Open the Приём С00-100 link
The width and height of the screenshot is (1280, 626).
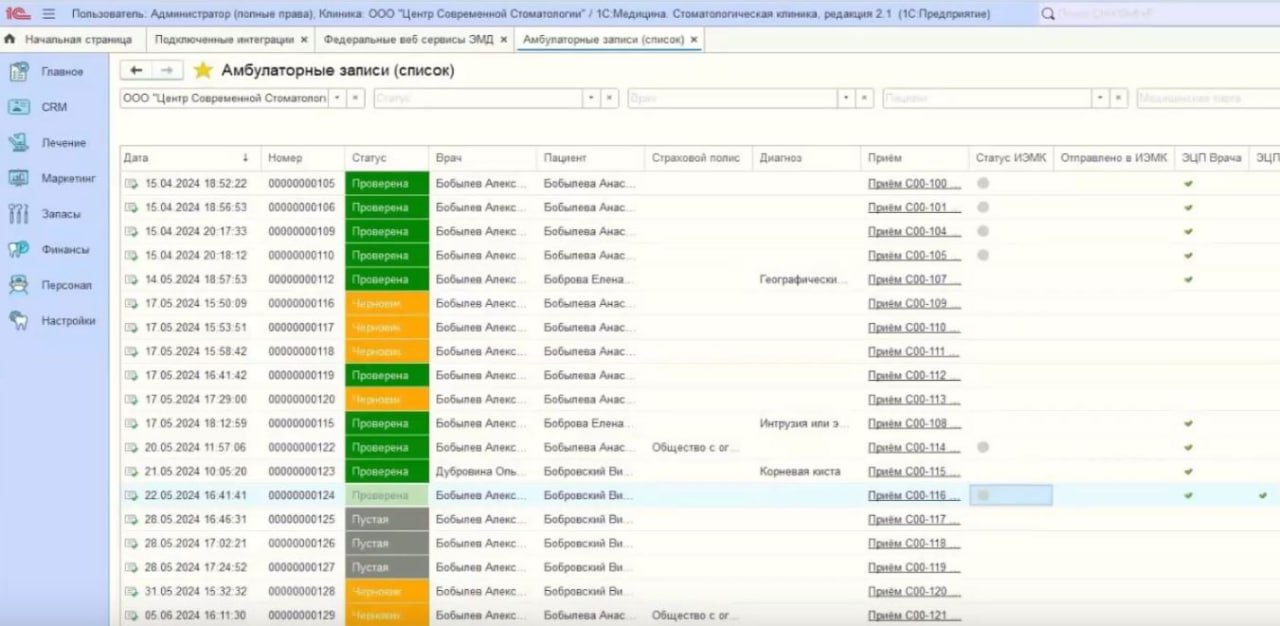914,184
